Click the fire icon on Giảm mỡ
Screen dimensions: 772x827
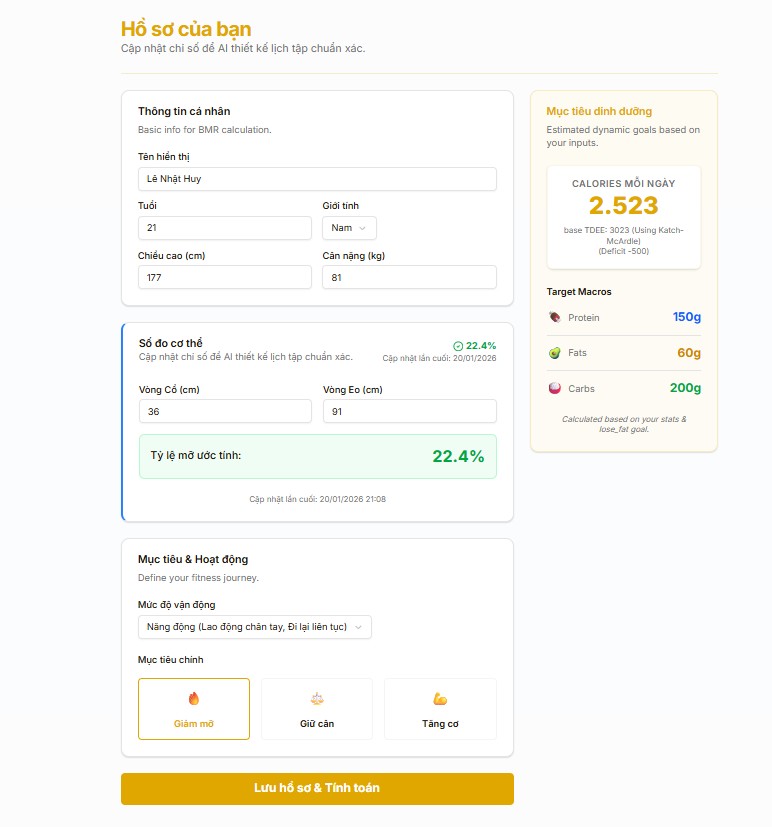click(x=194, y=699)
